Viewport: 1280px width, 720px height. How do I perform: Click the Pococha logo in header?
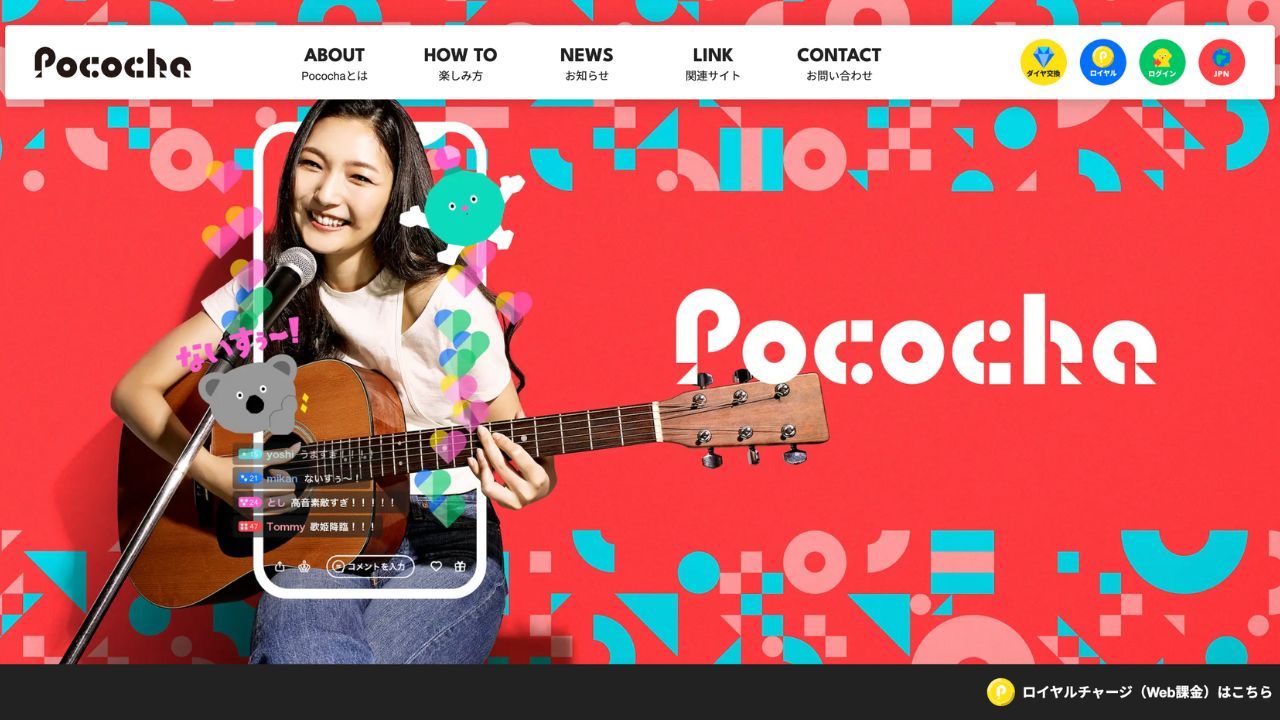[113, 63]
